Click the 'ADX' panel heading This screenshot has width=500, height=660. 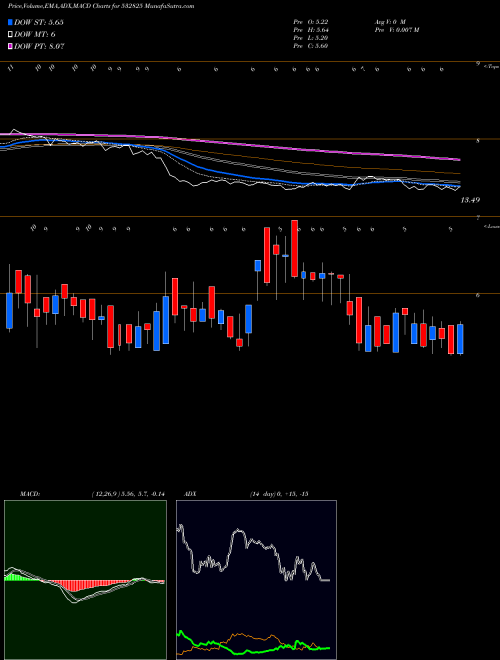190,493
